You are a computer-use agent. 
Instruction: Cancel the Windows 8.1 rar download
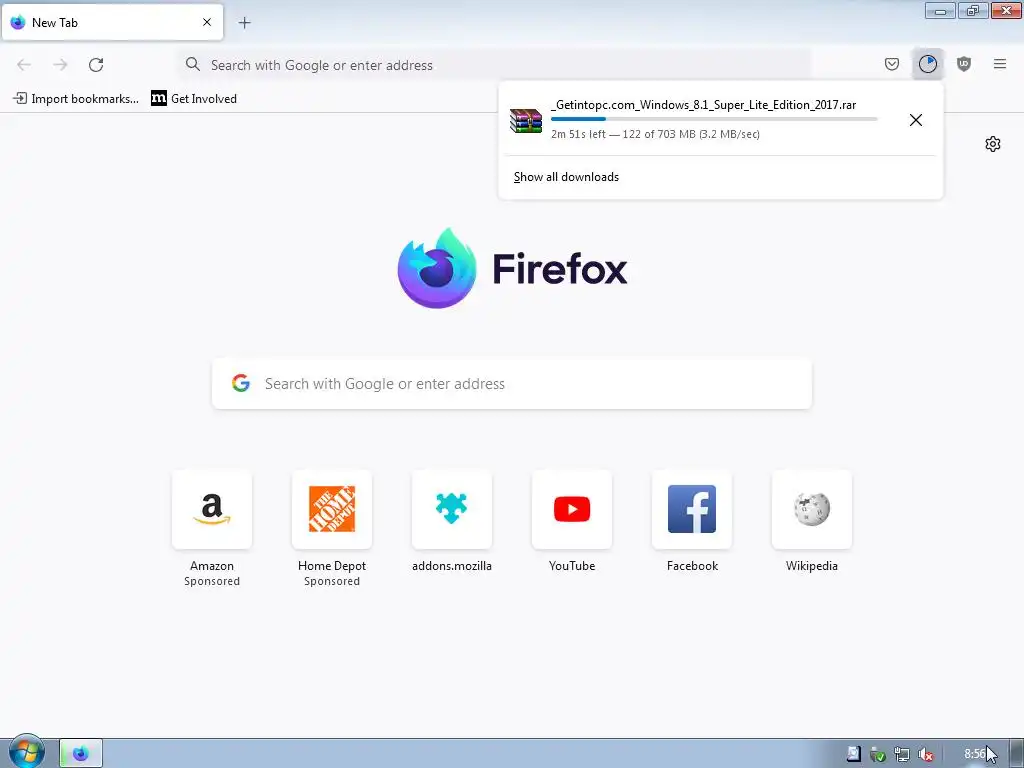(916, 120)
